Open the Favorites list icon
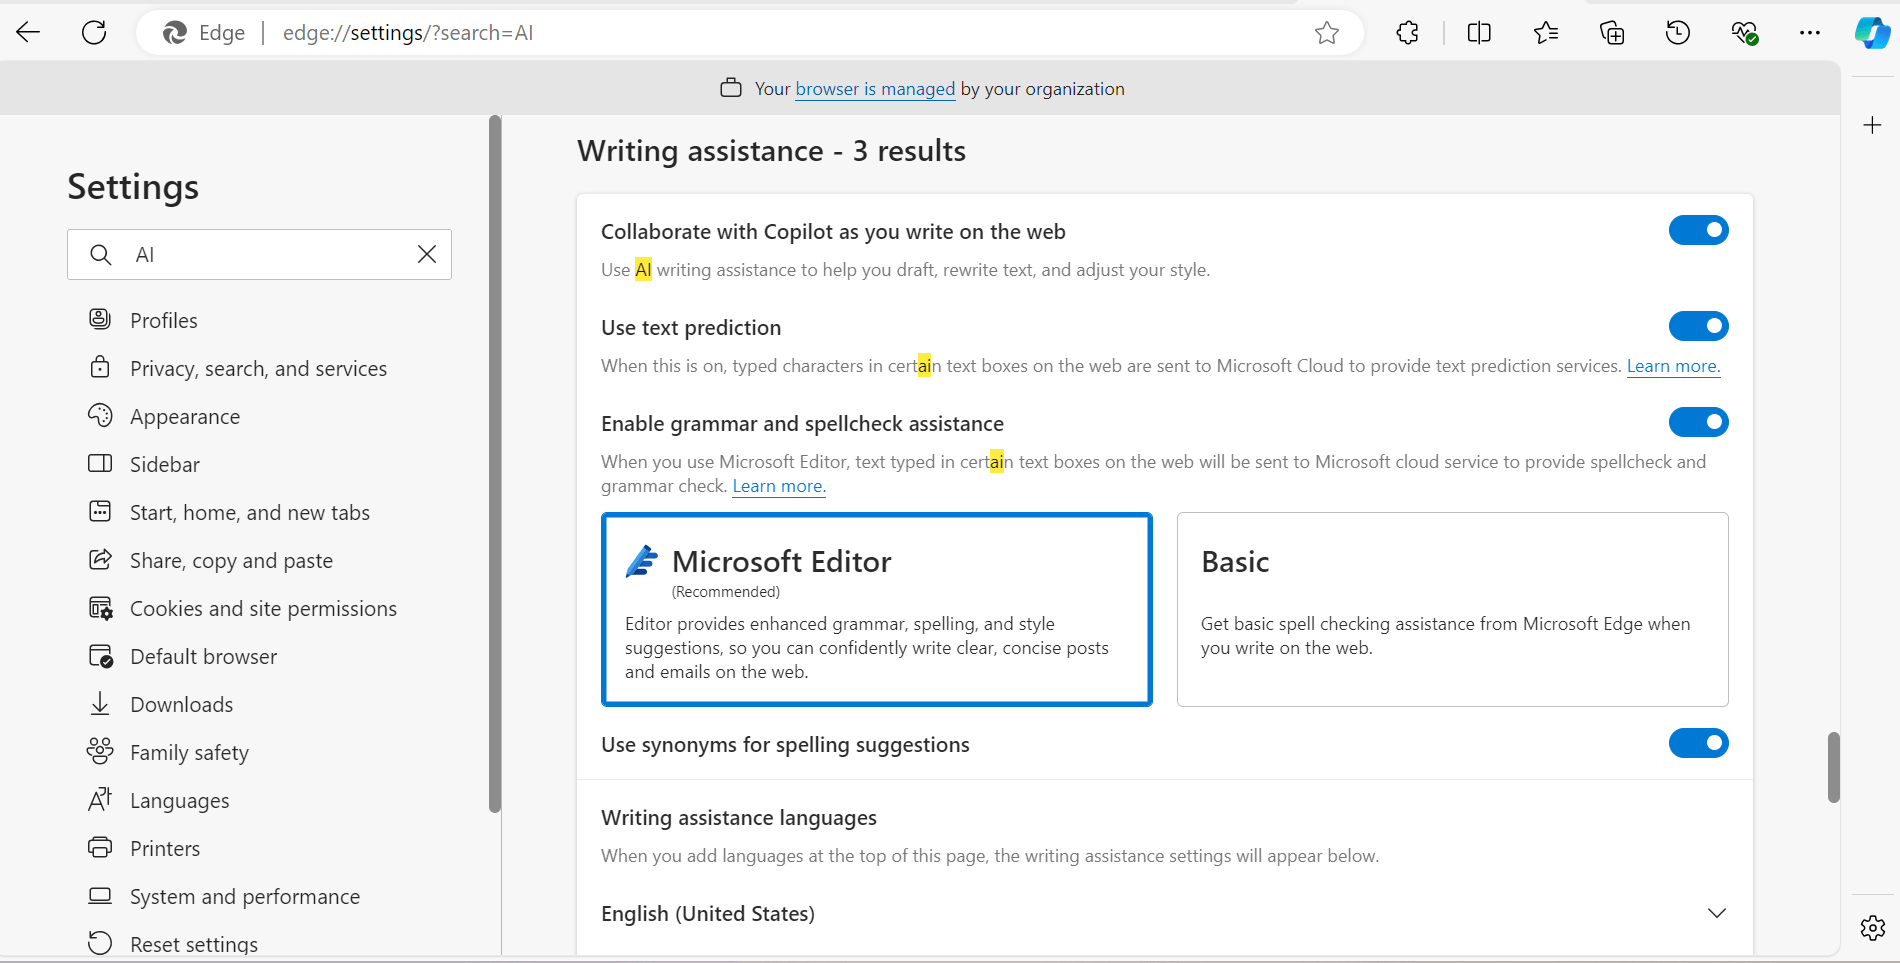1900x963 pixels. (1546, 33)
